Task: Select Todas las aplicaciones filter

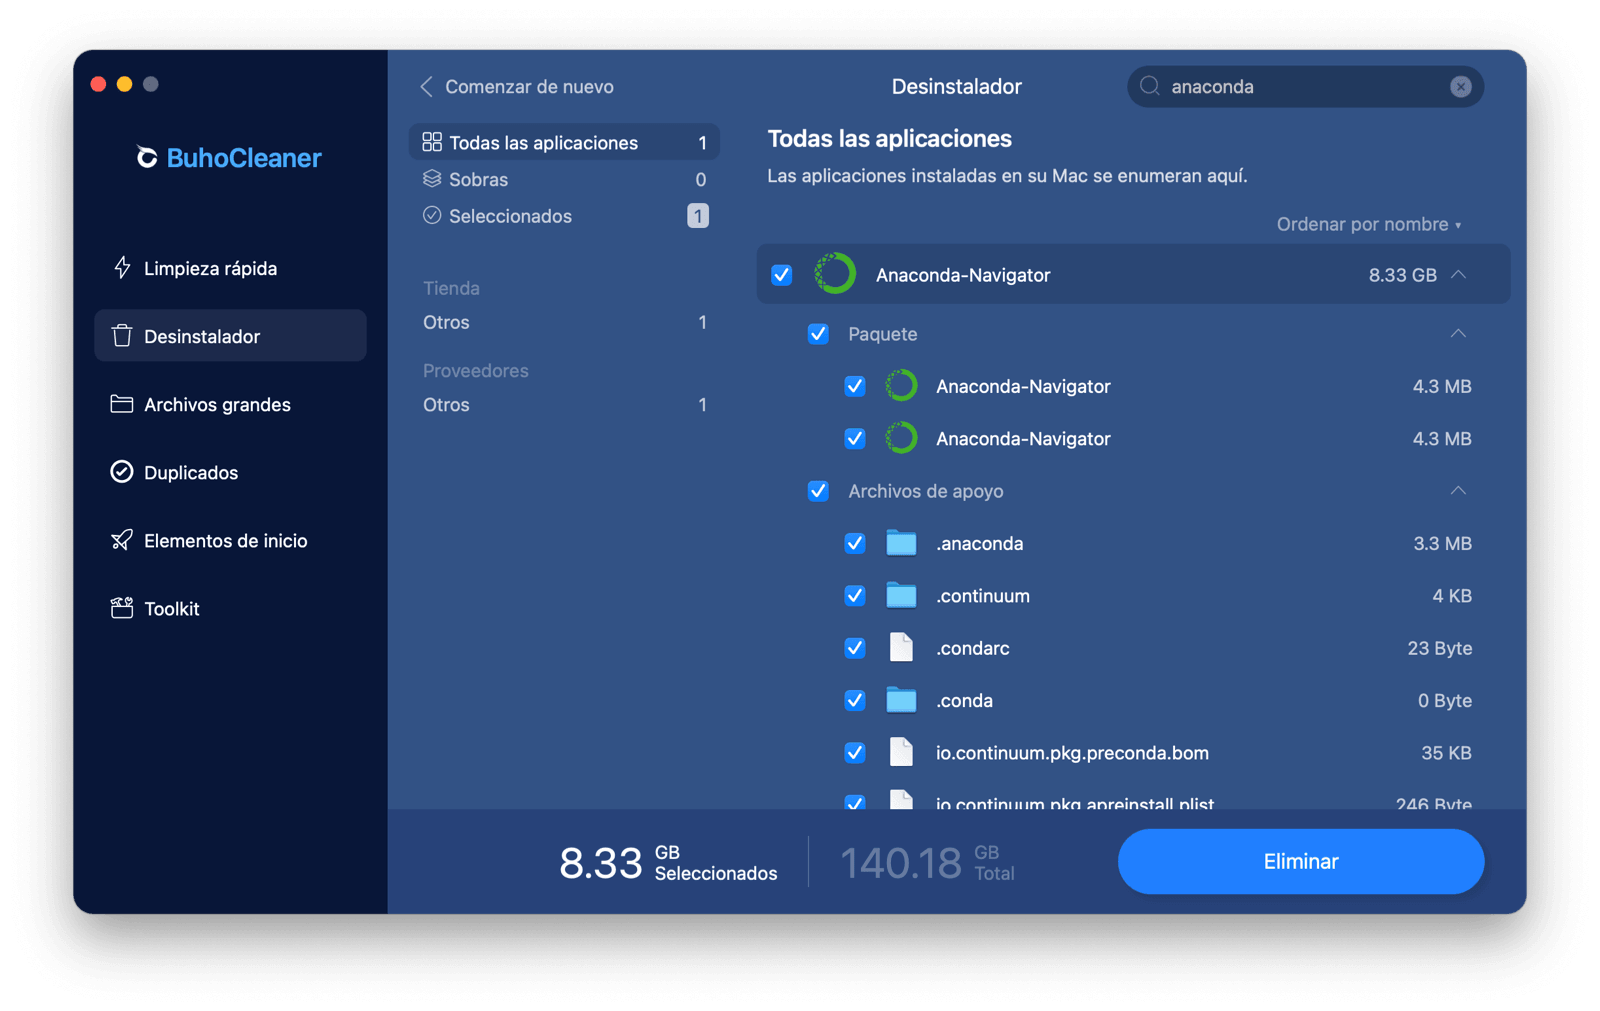Action: tap(564, 142)
